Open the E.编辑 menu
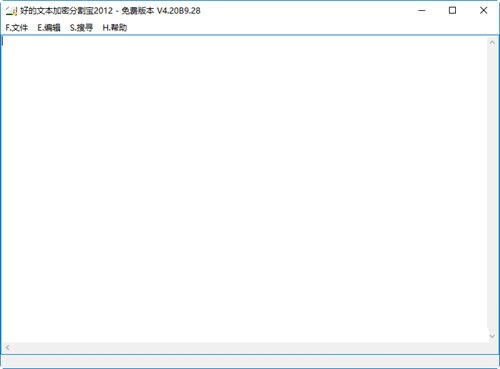500x369 pixels. coord(49,28)
